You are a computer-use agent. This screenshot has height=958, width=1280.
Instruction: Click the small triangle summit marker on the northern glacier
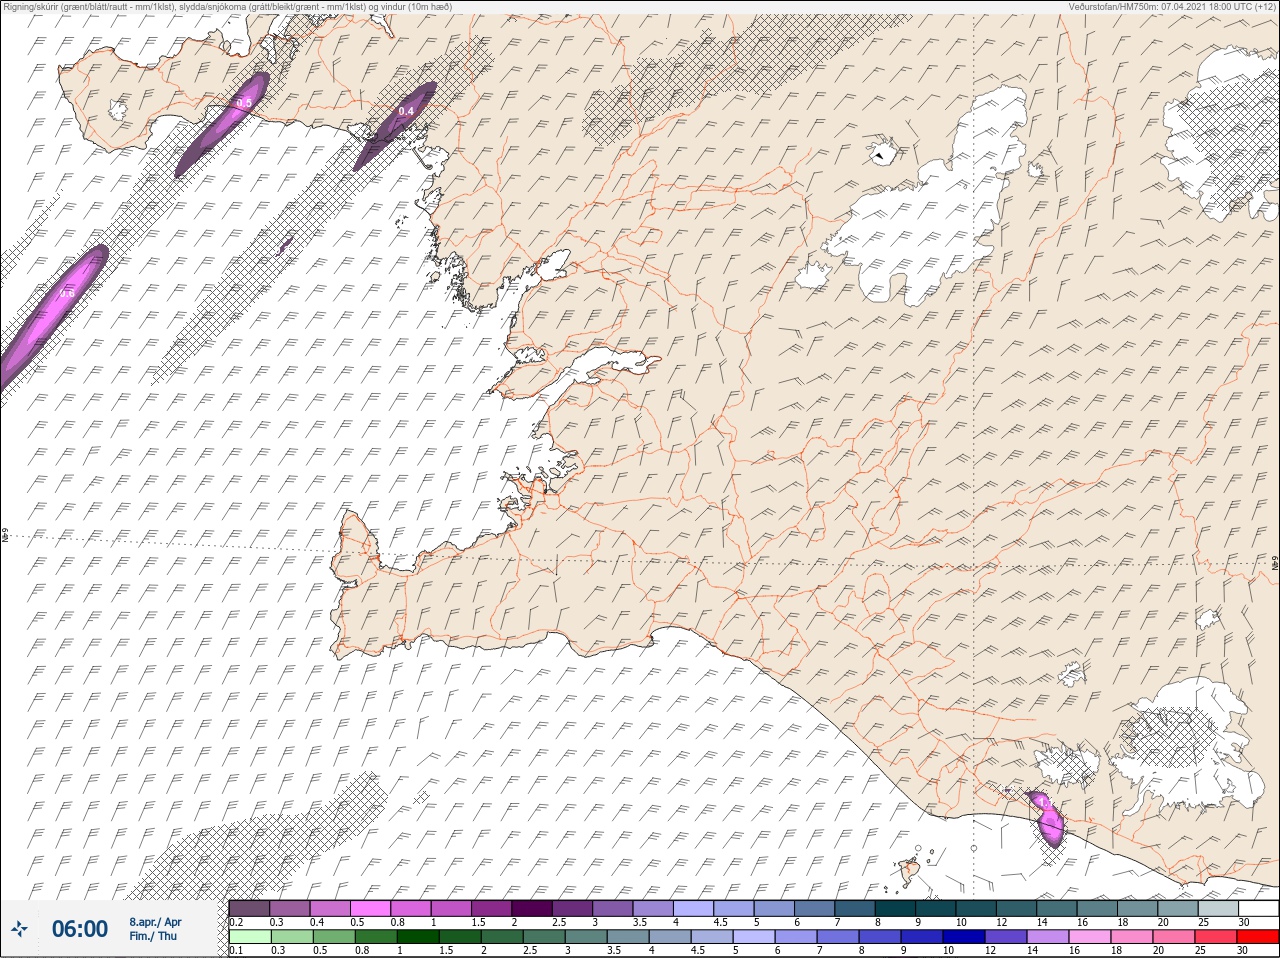[878, 156]
